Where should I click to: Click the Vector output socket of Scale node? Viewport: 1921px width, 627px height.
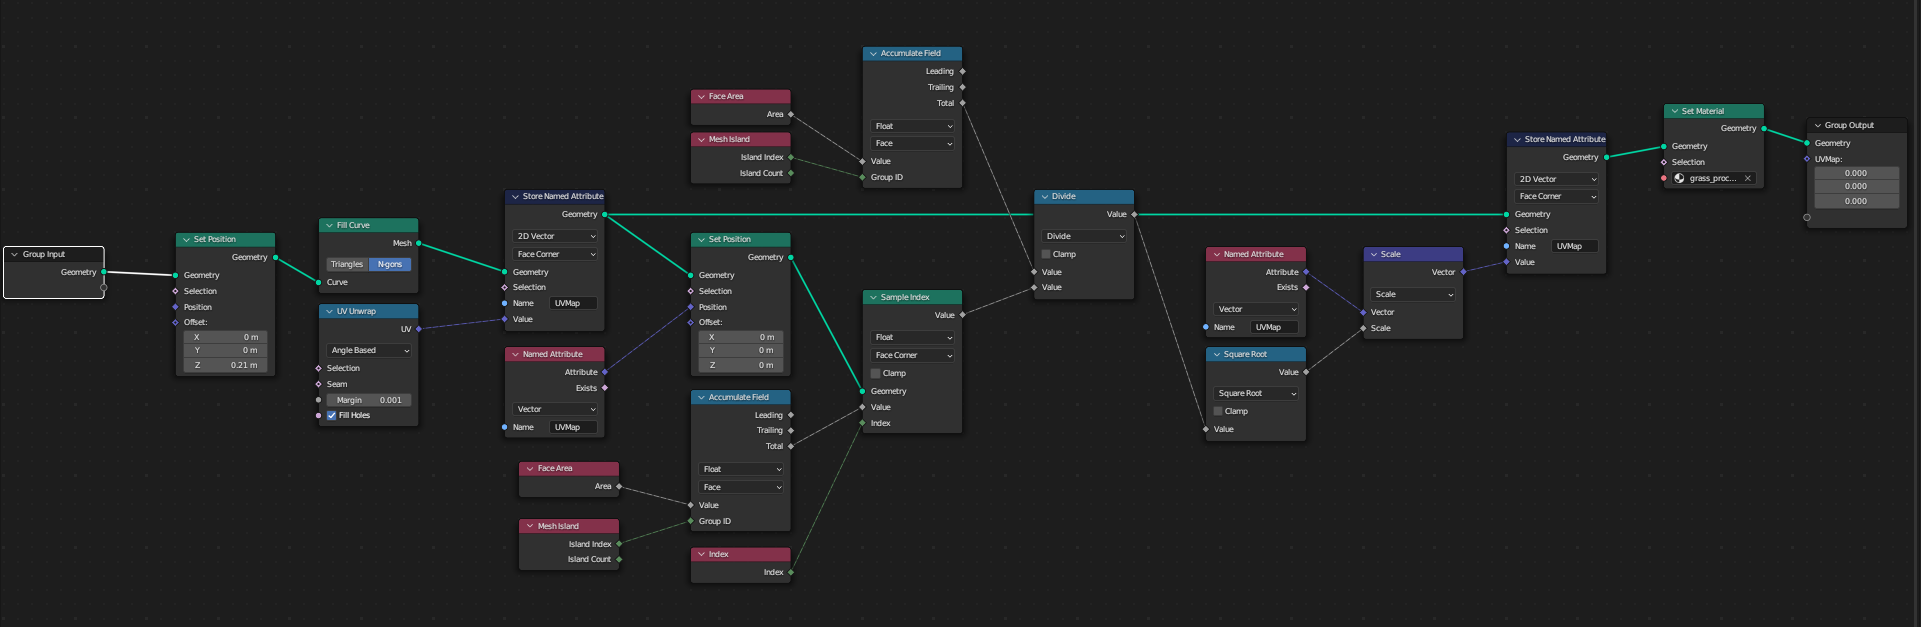1463,272
